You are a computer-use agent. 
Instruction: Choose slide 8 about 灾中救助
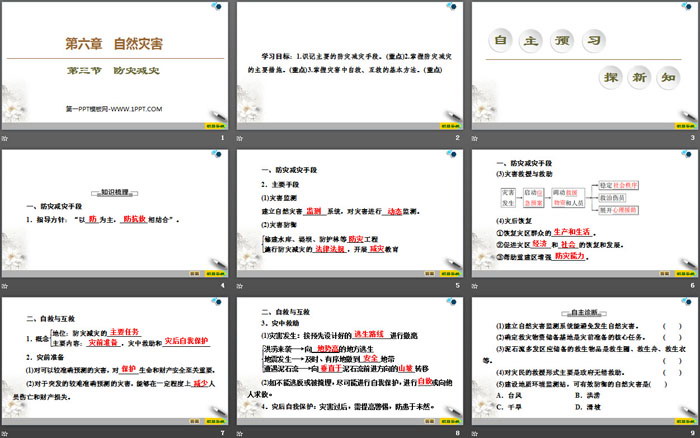[350, 360]
